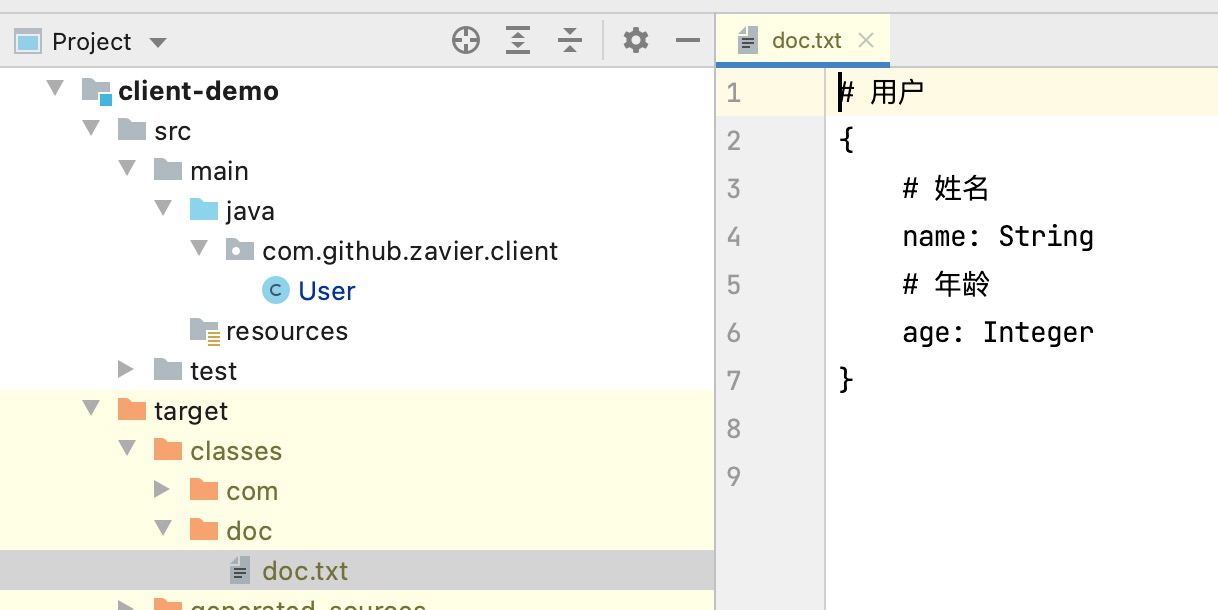Open the Project panel settings gear
The width and height of the screenshot is (1218, 610).
[636, 41]
